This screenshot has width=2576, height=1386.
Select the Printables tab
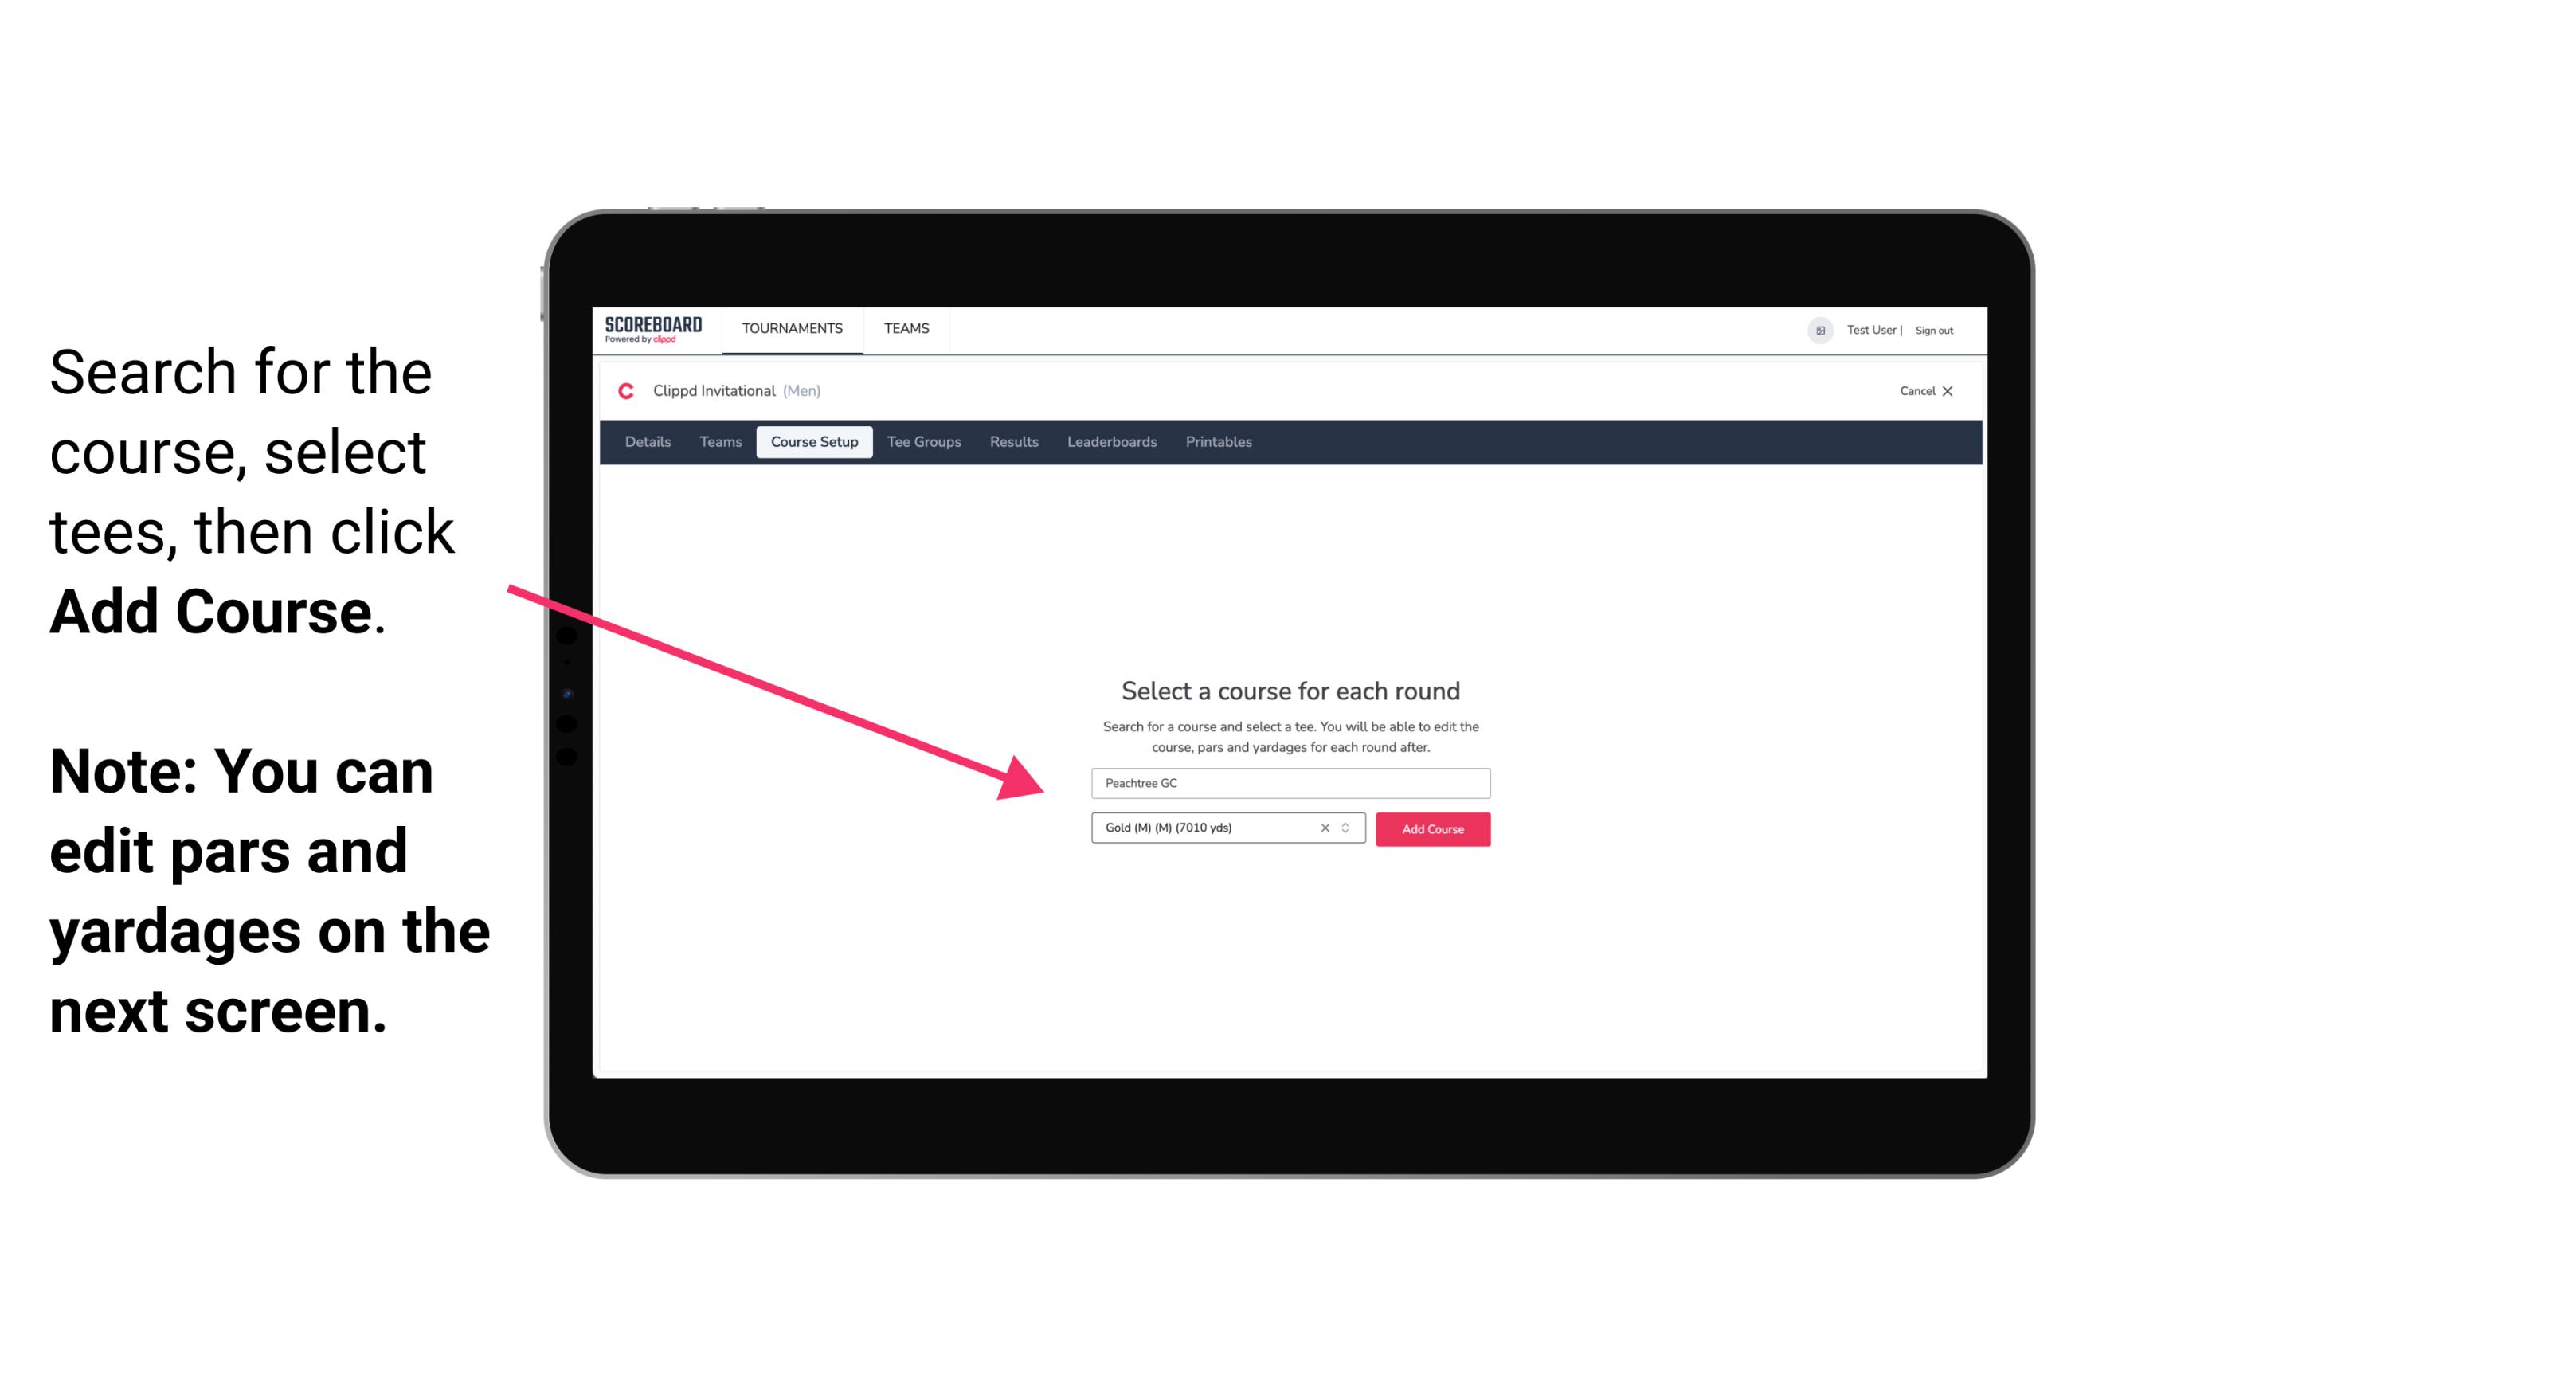coord(1219,442)
